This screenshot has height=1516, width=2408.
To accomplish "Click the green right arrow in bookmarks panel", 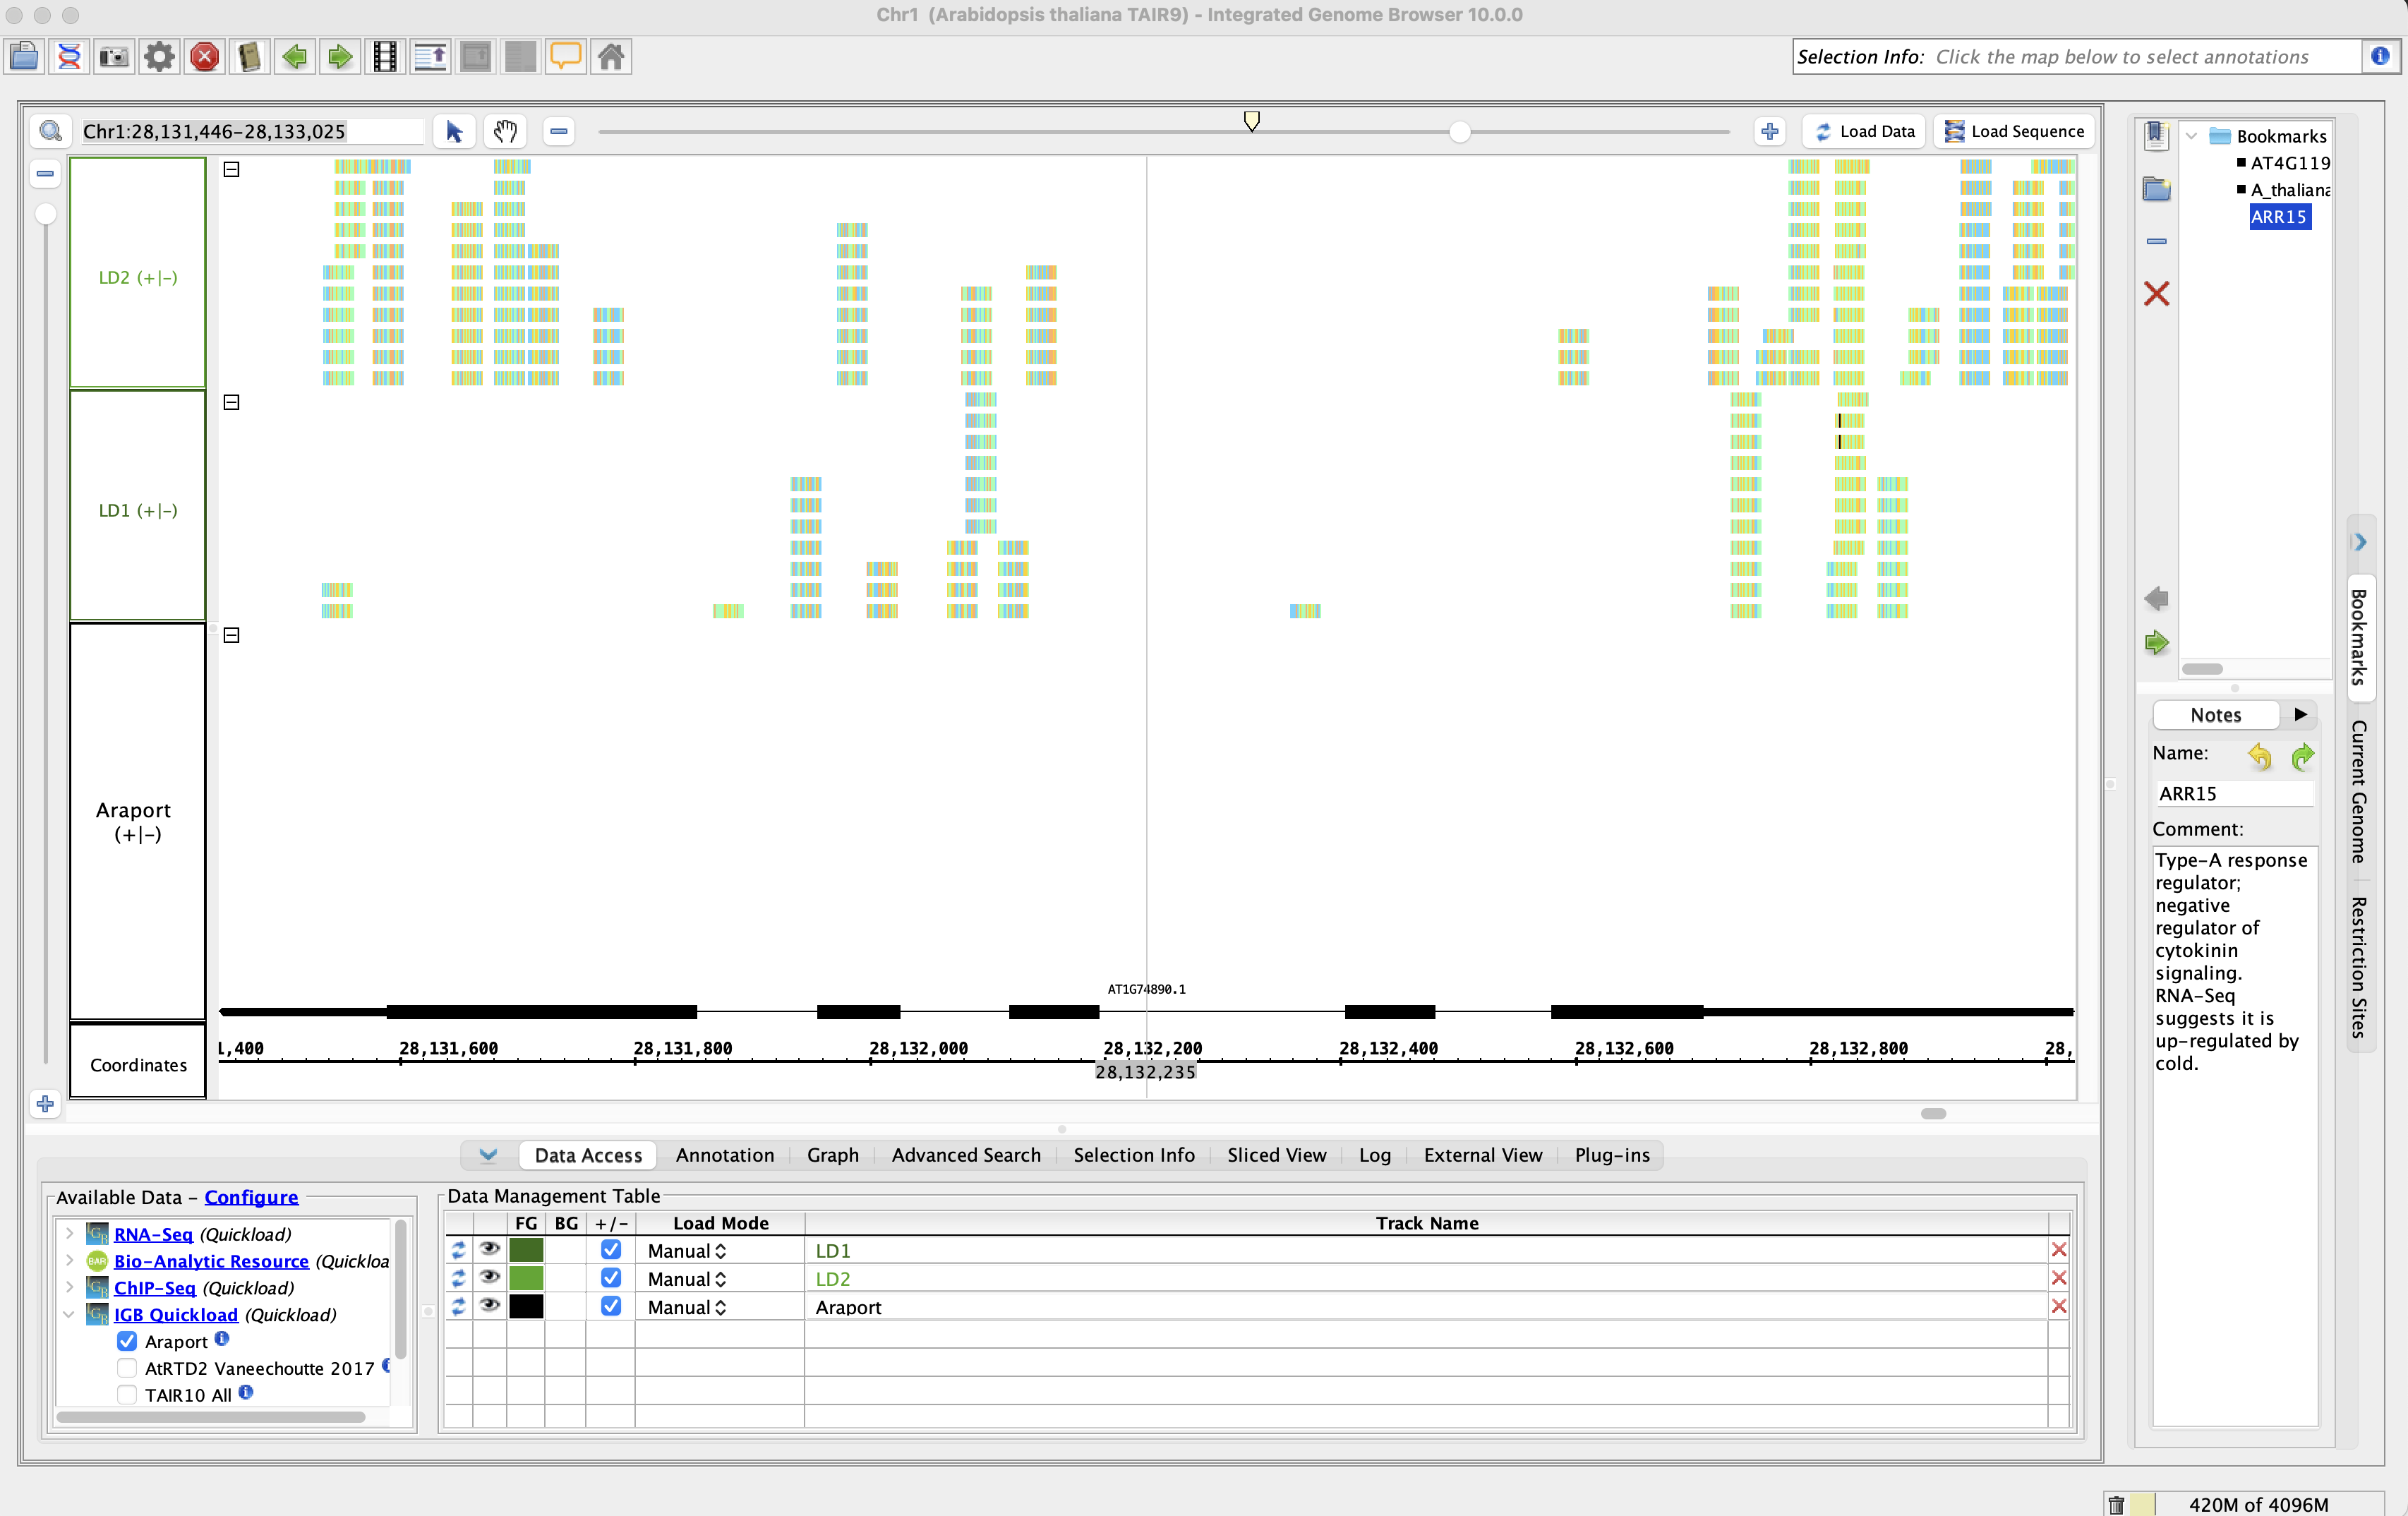I will [2156, 642].
